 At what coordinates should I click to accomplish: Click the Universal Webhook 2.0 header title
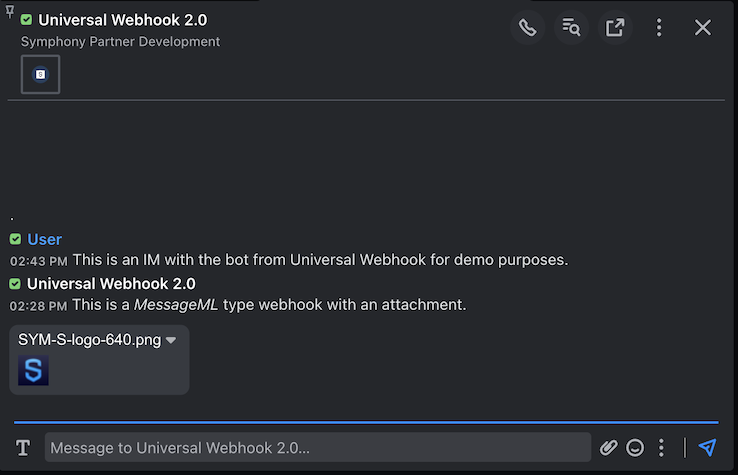point(122,20)
